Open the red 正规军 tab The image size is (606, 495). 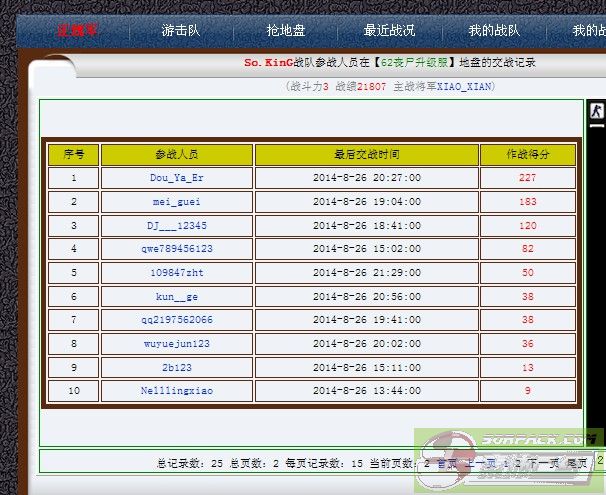pos(76,30)
